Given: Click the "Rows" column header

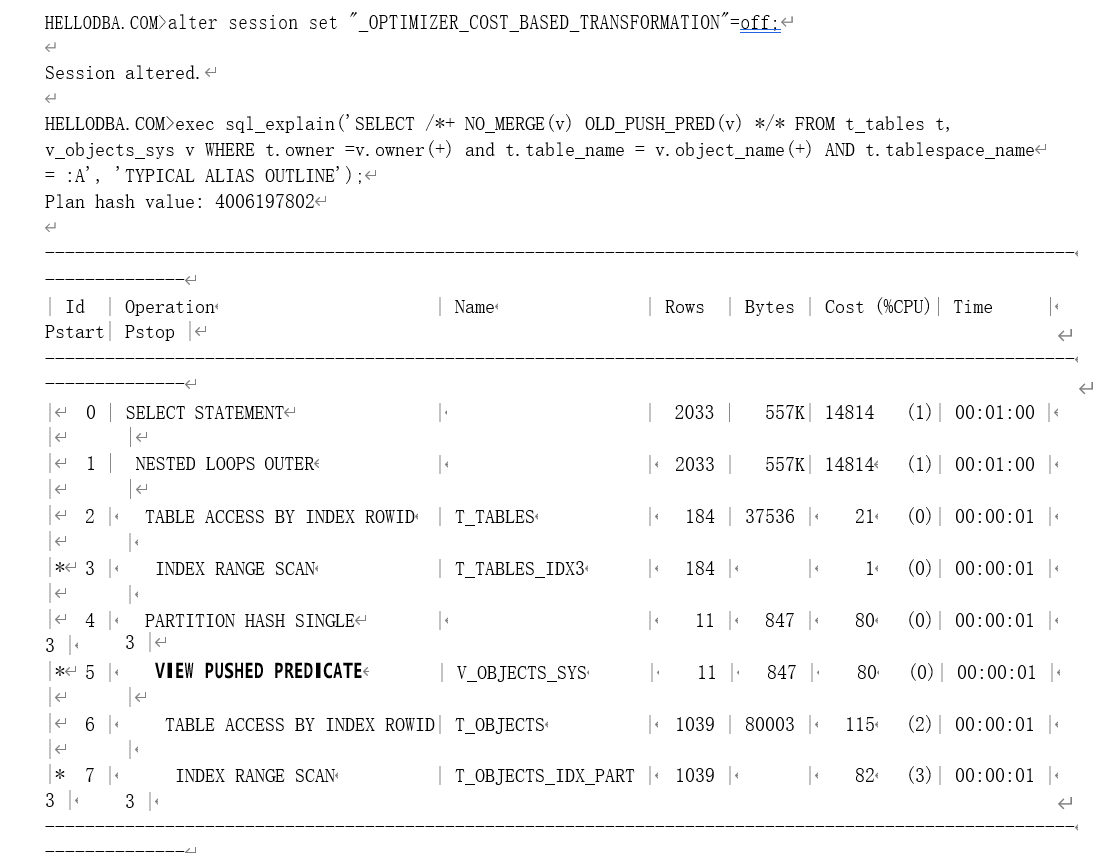Looking at the screenshot, I should [x=684, y=307].
